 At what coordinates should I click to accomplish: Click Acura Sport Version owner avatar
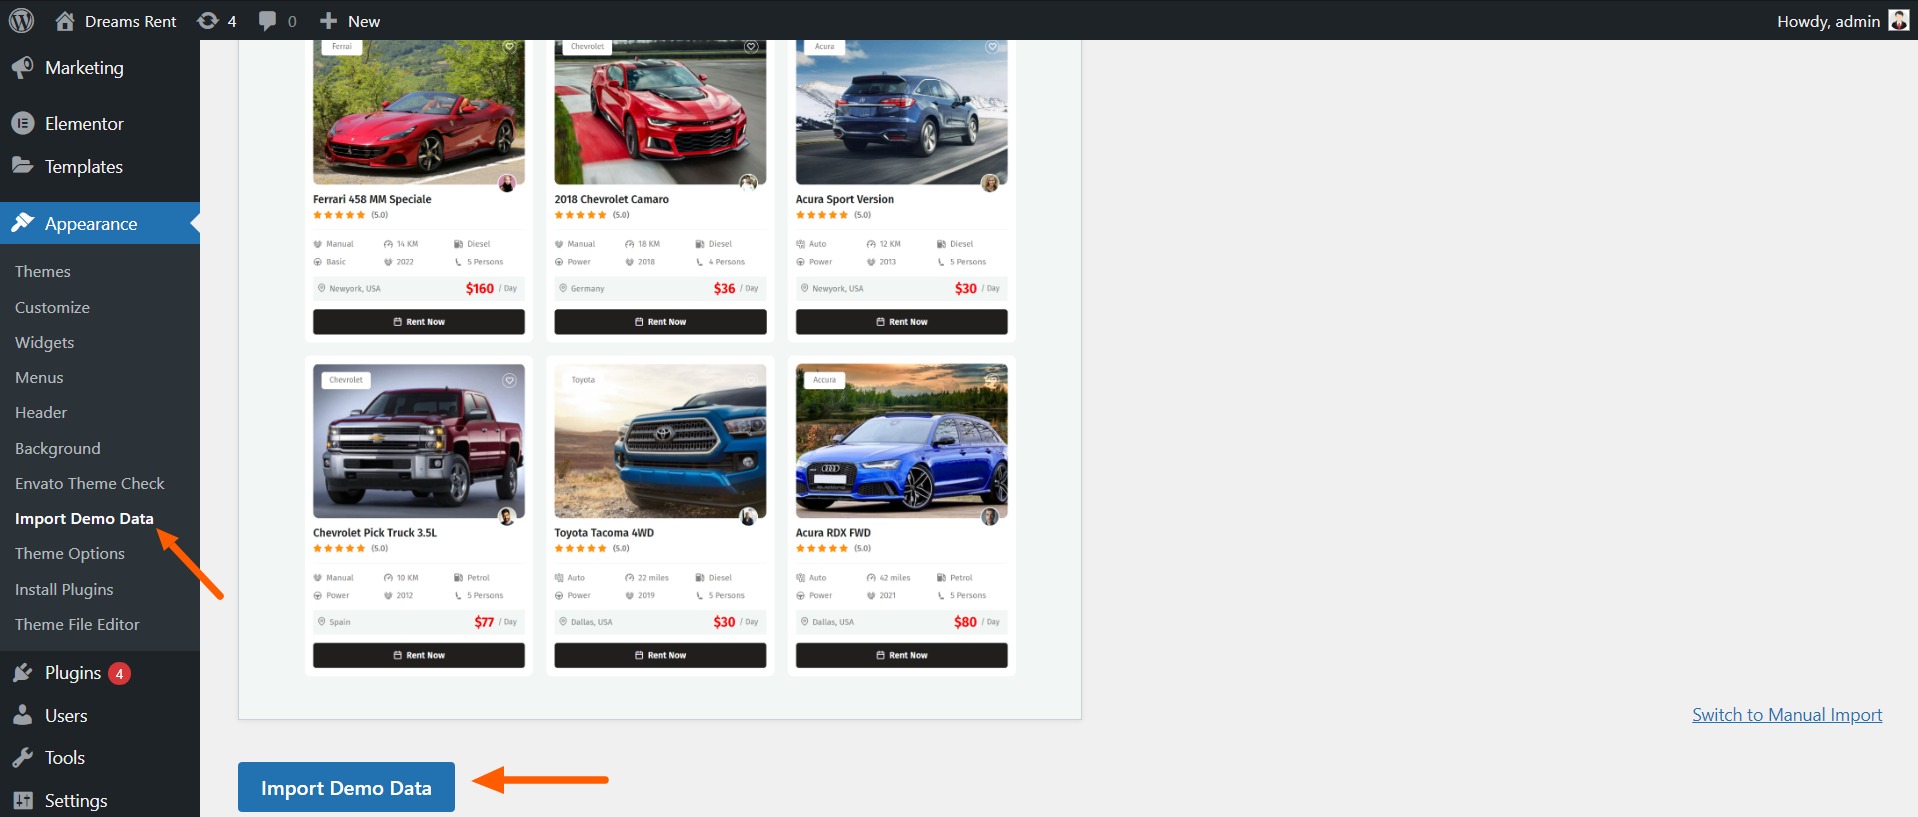tap(990, 183)
